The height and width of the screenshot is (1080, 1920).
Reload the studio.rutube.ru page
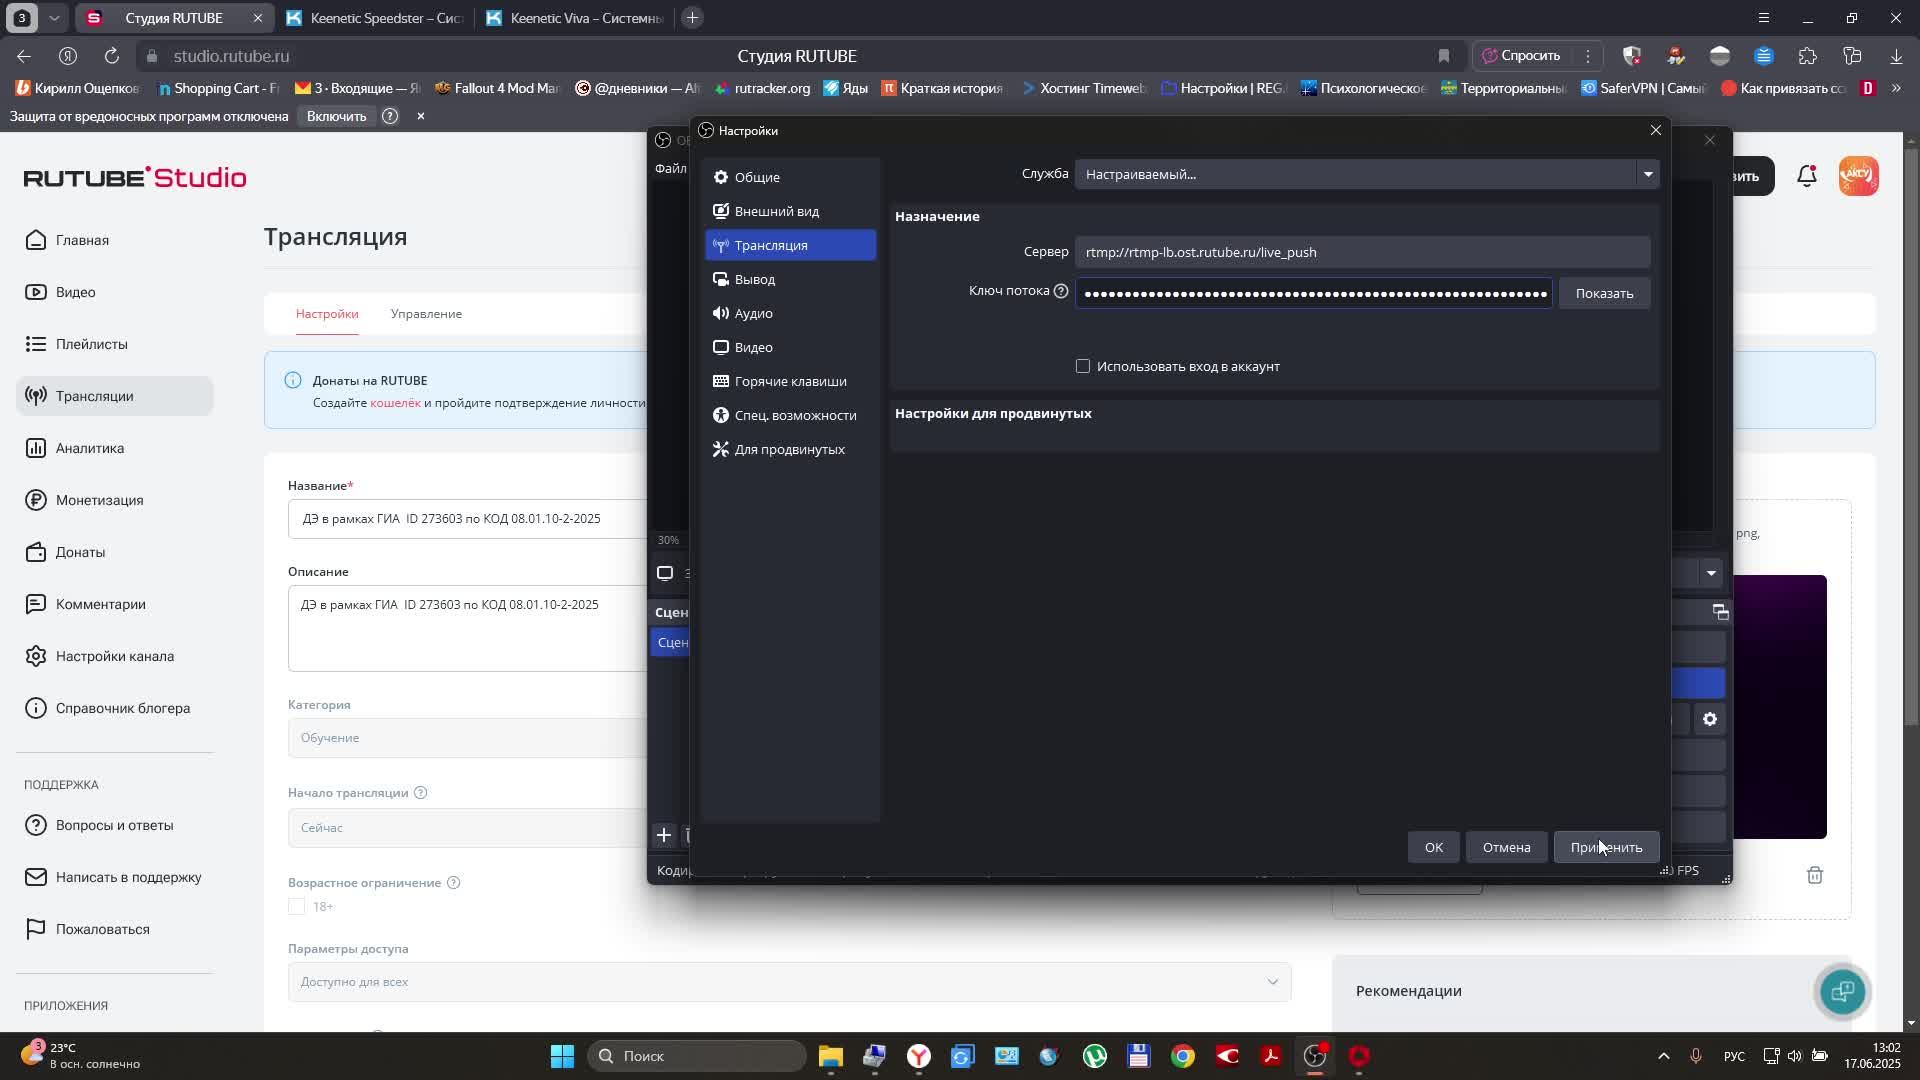coord(112,56)
